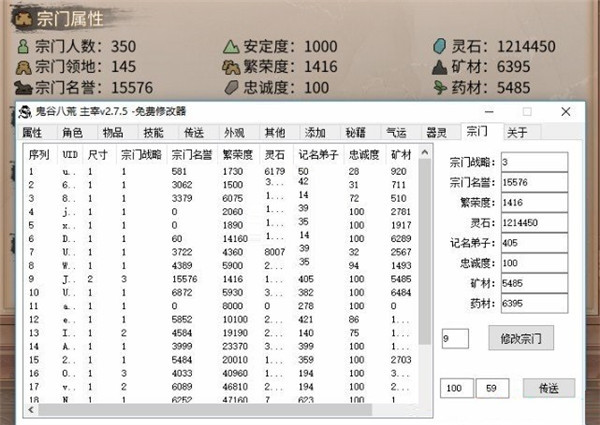
Task: Click the 灵石 column header
Action: 275,155
